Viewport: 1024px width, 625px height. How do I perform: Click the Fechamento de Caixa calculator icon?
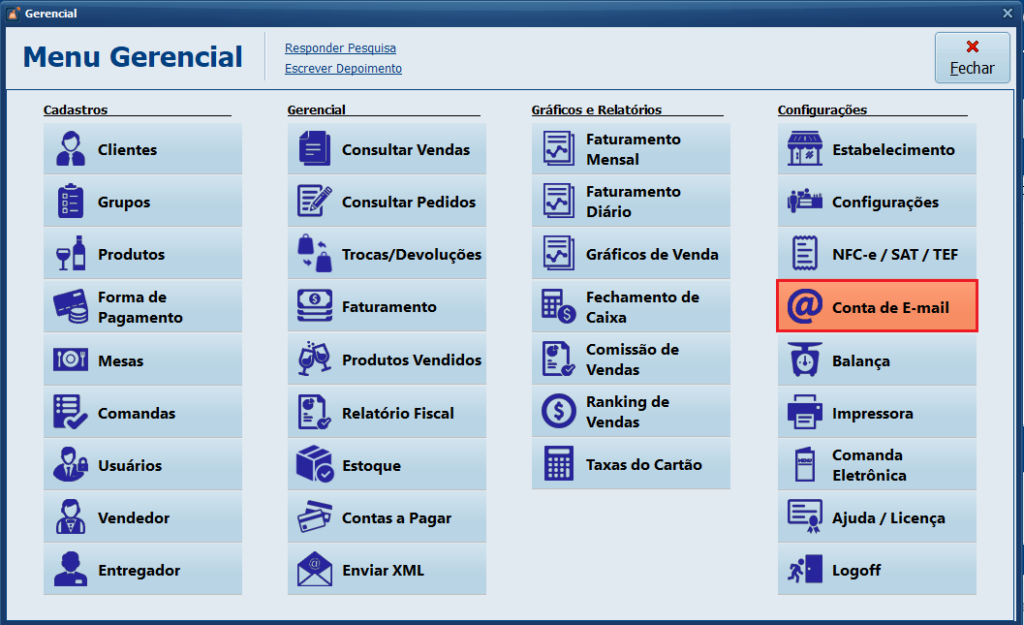[x=558, y=307]
